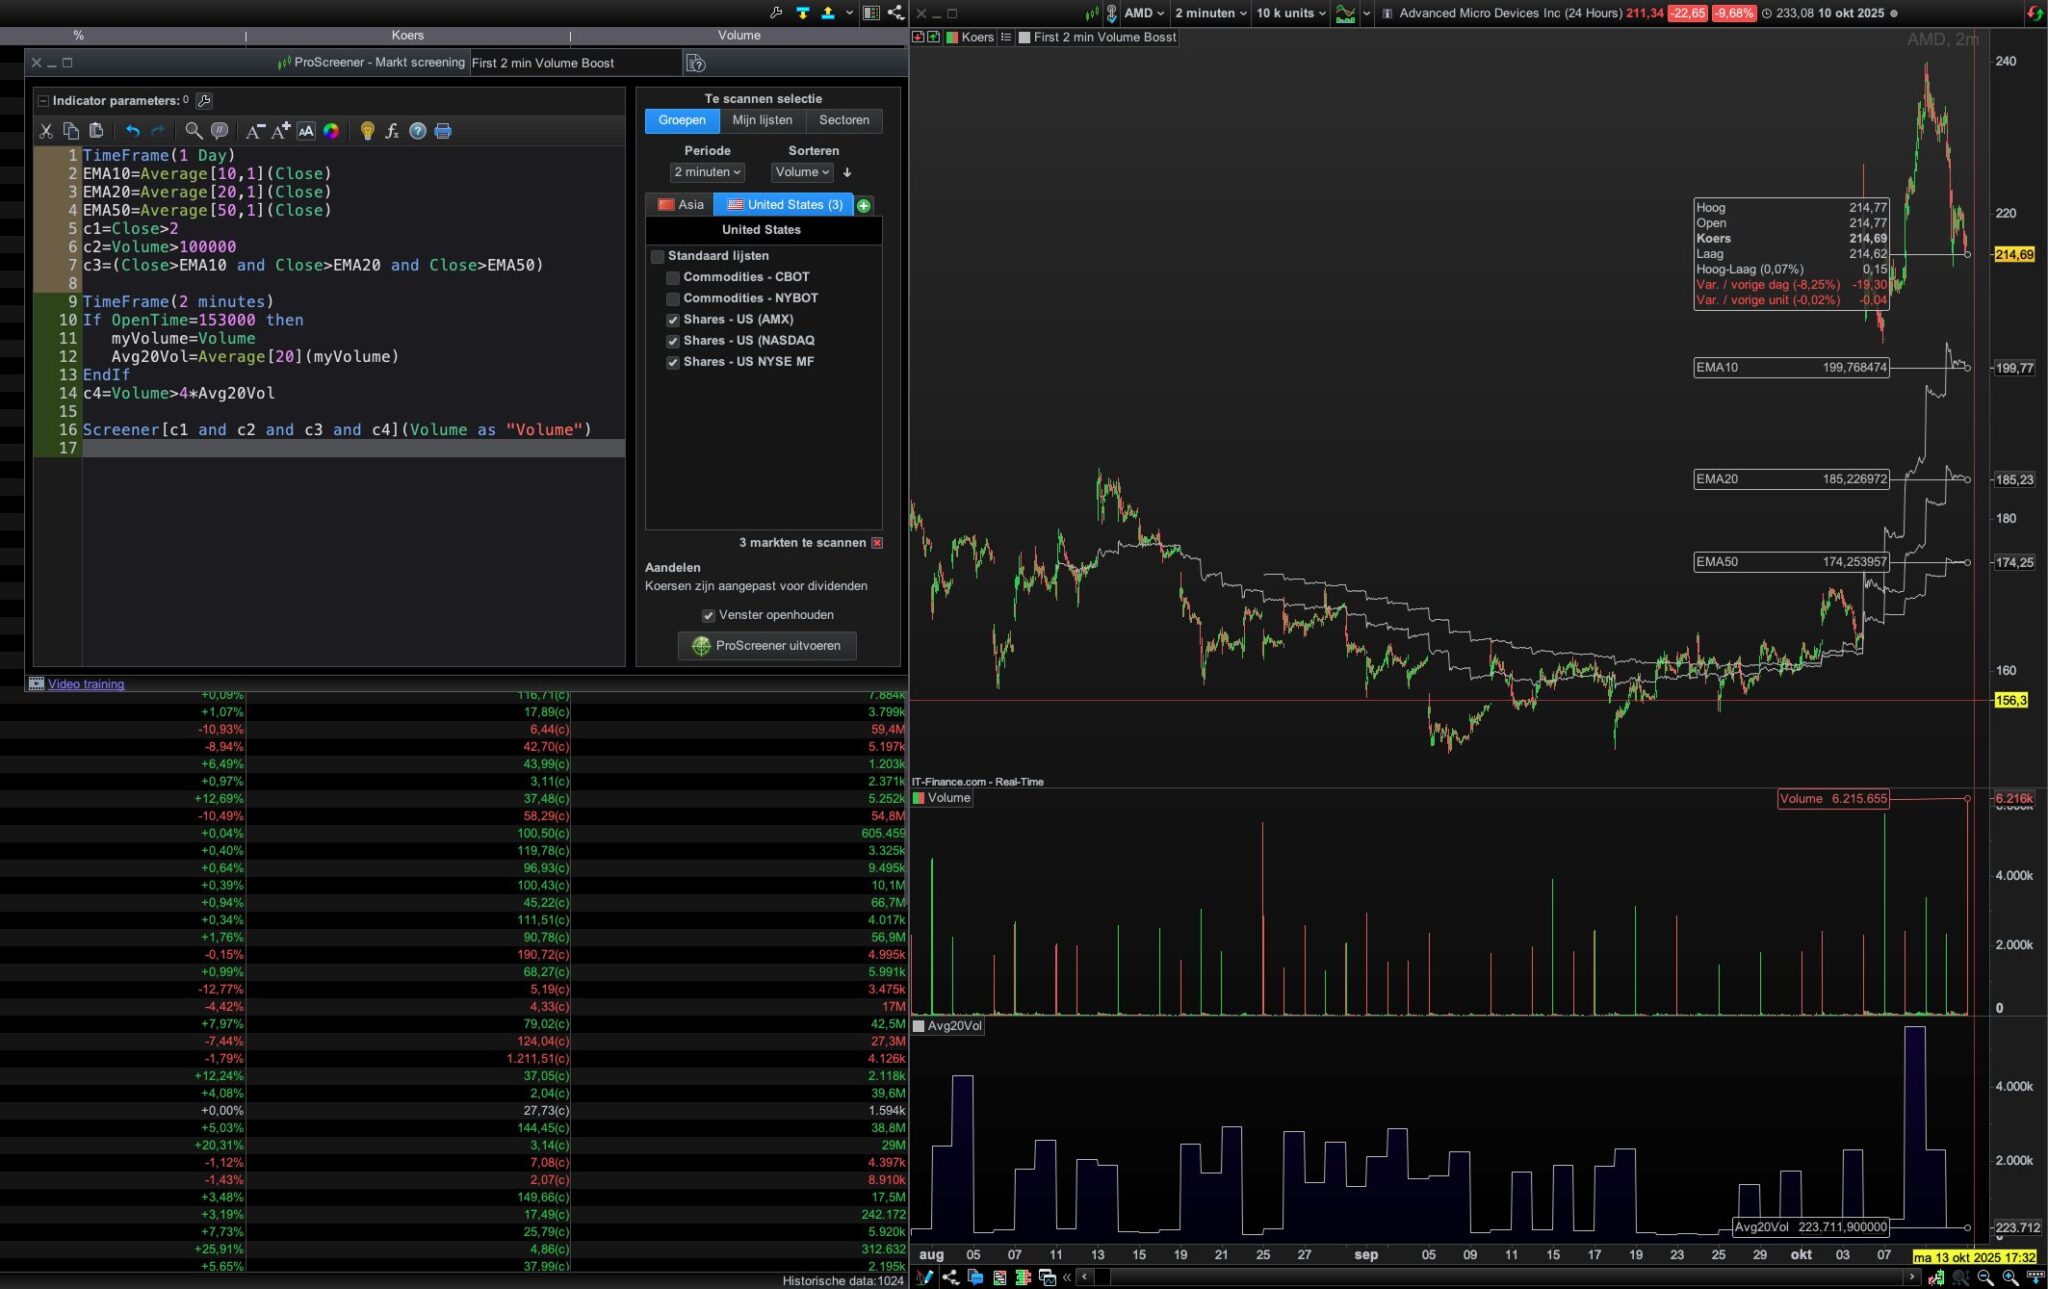Open the Sorteren Volume dropdown
2048x1289 pixels.
click(802, 172)
